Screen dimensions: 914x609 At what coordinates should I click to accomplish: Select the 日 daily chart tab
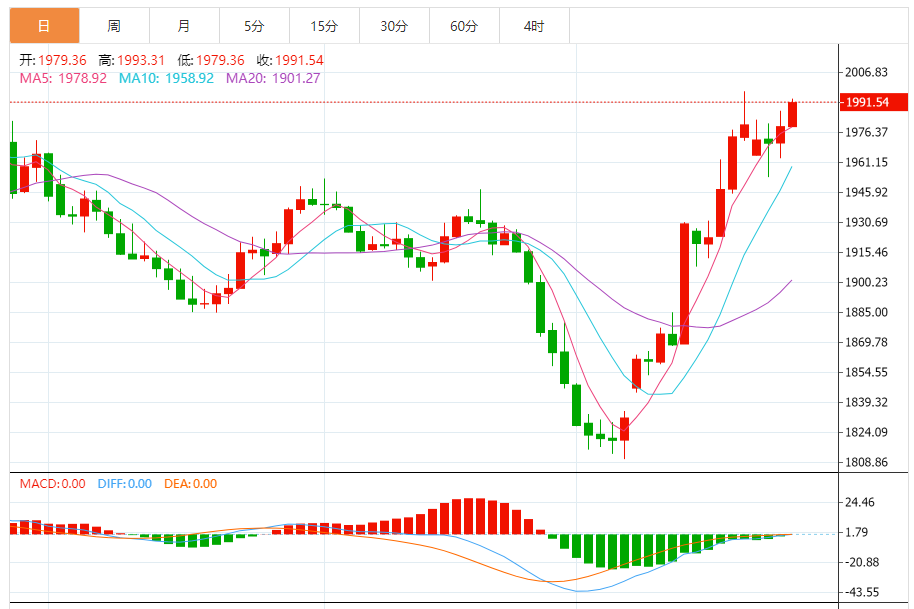44,26
